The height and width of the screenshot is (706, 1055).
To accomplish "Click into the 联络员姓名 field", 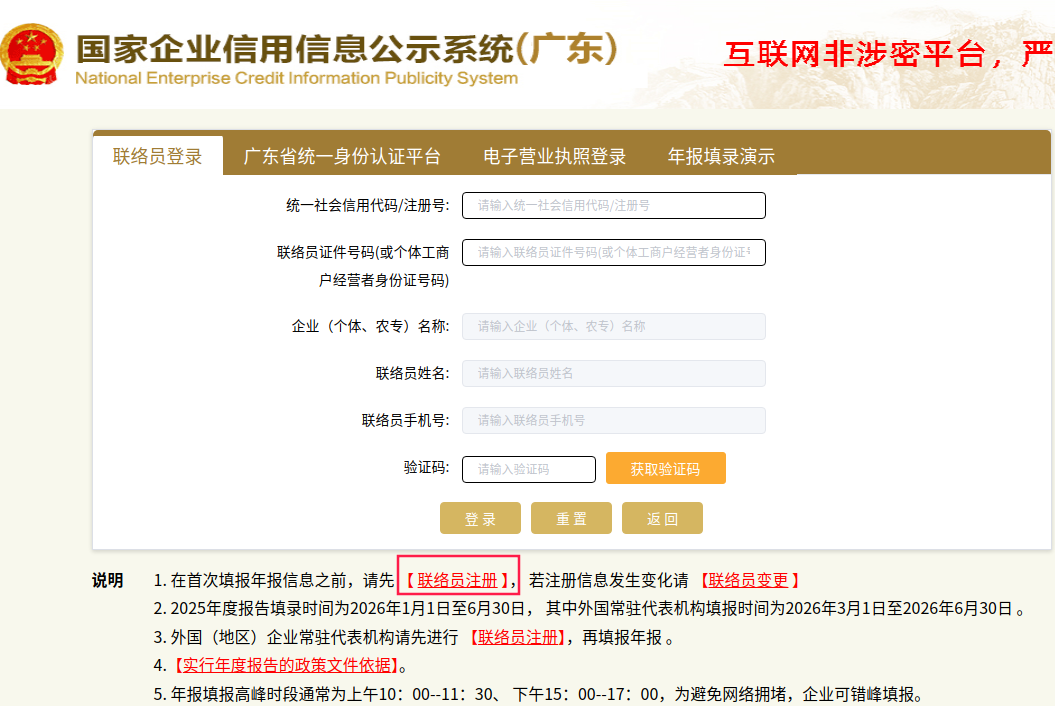I will (613, 373).
